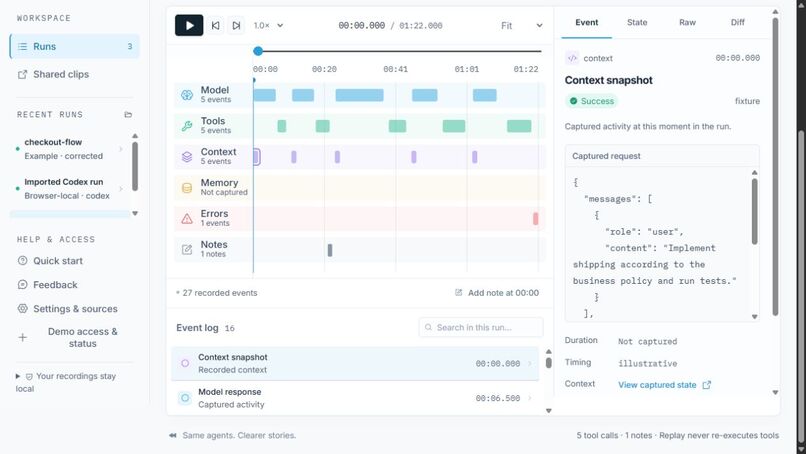Open Quick start help
806x454 pixels.
[x=75, y=261]
